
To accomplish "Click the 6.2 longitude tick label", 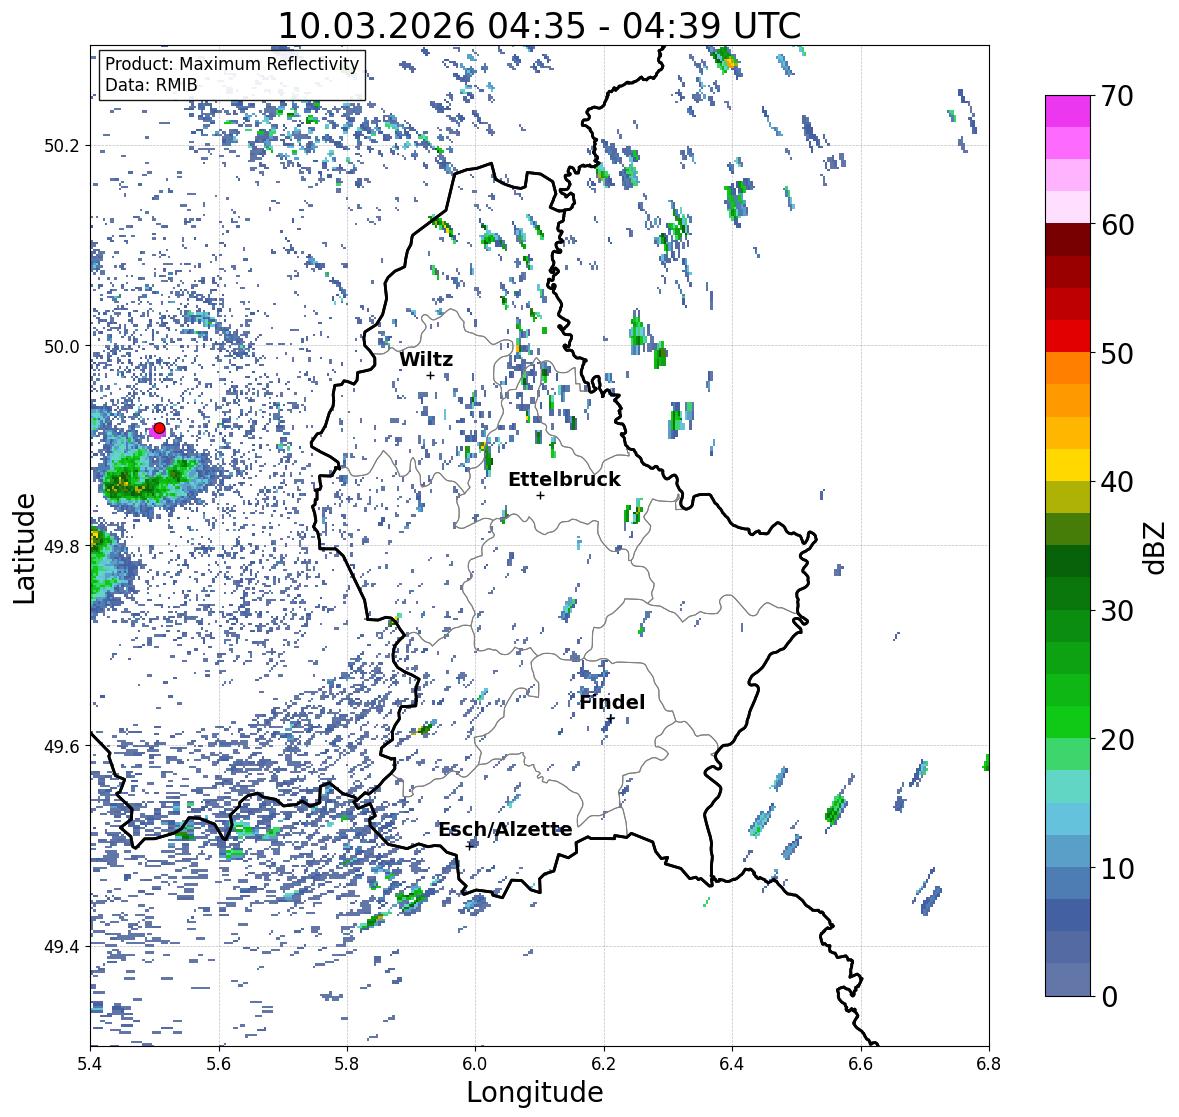I will coord(604,1063).
